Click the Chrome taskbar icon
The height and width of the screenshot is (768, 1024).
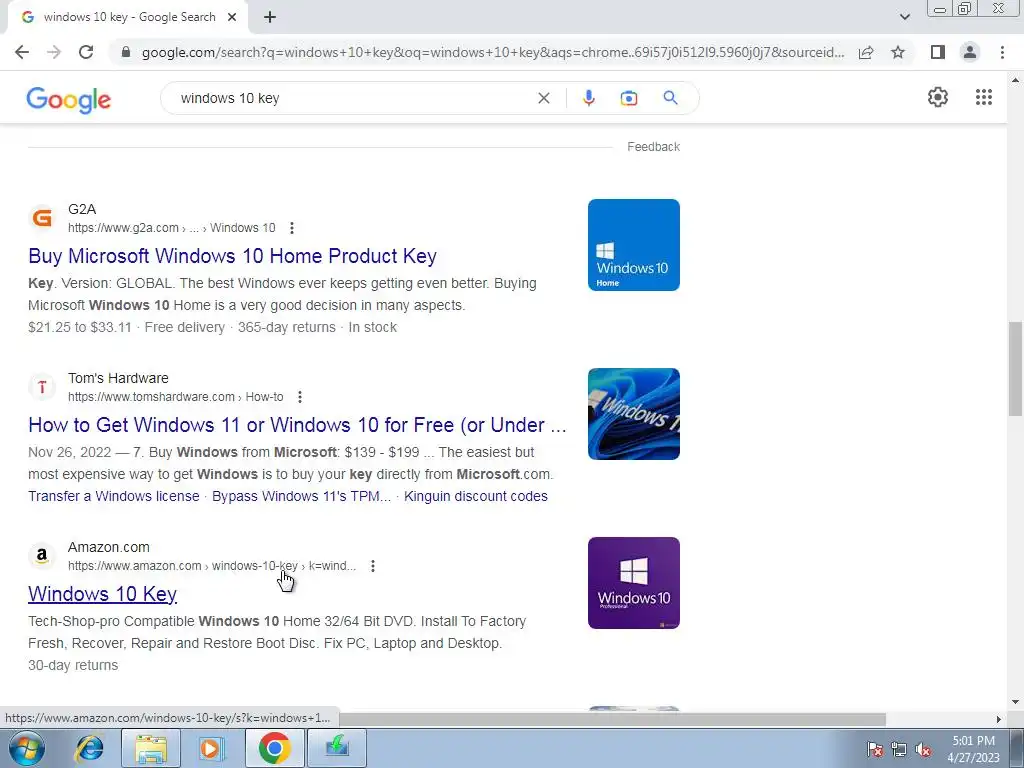click(x=274, y=748)
